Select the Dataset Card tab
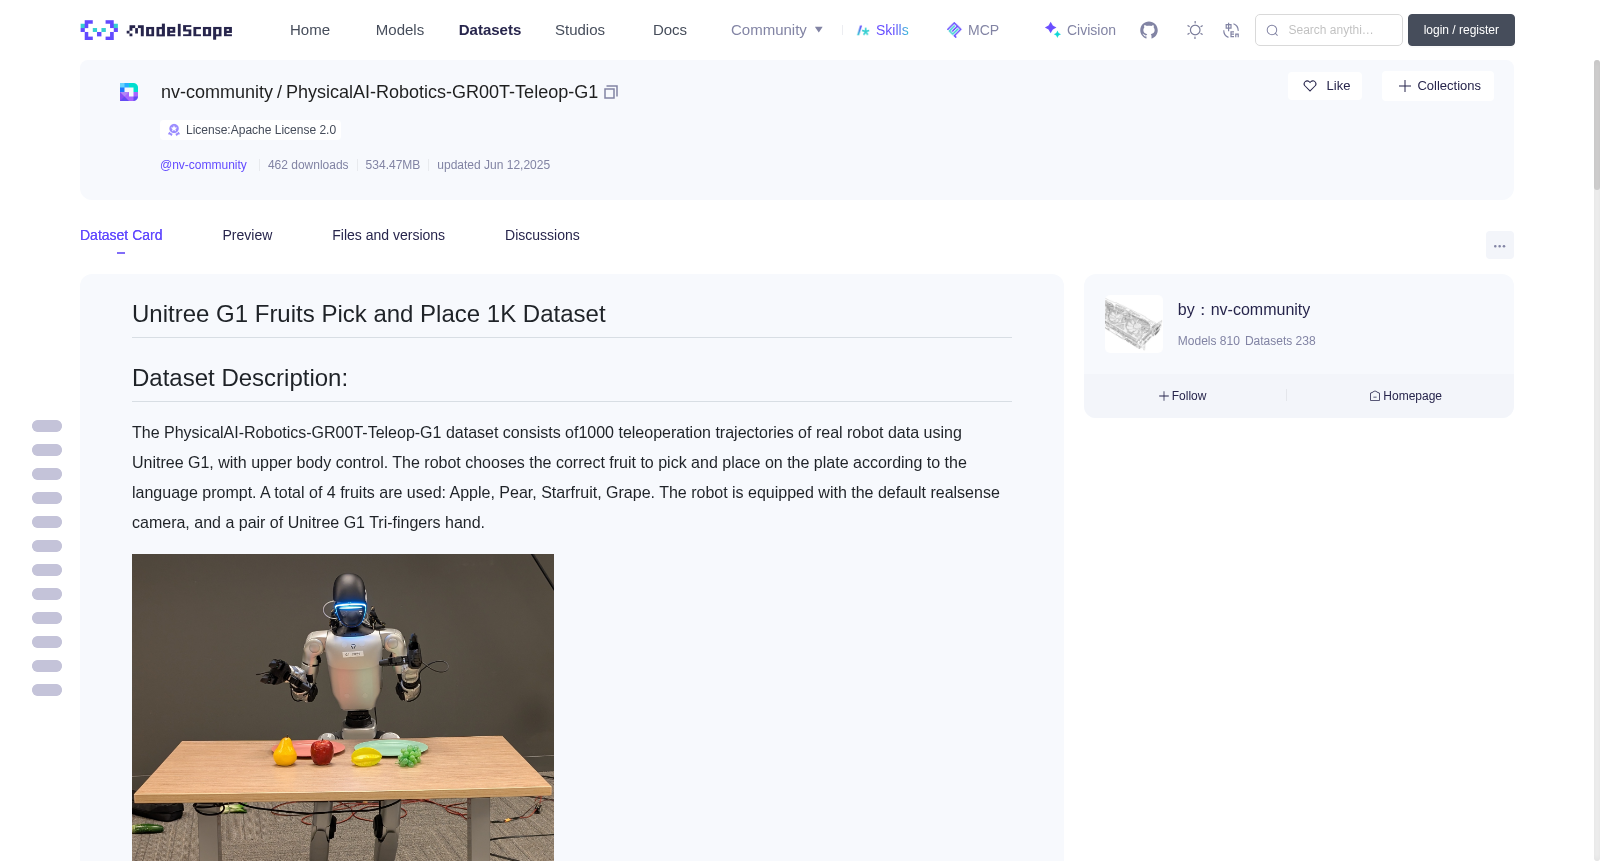This screenshot has width=1600, height=861. [x=121, y=235]
